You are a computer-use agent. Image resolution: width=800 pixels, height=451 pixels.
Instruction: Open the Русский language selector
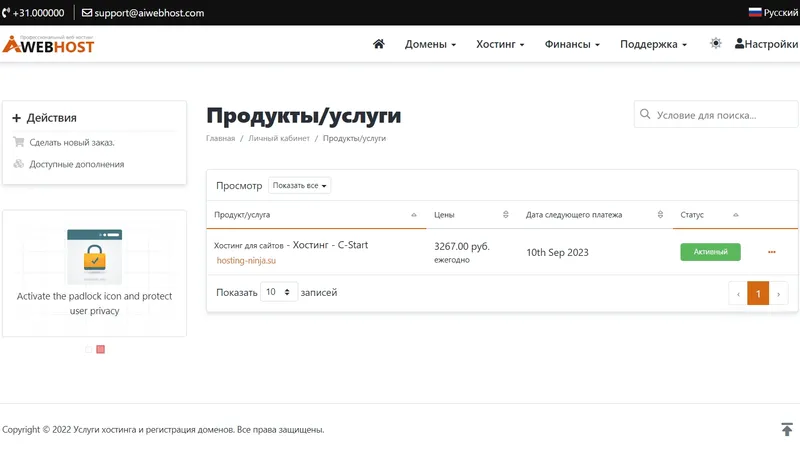pos(773,12)
